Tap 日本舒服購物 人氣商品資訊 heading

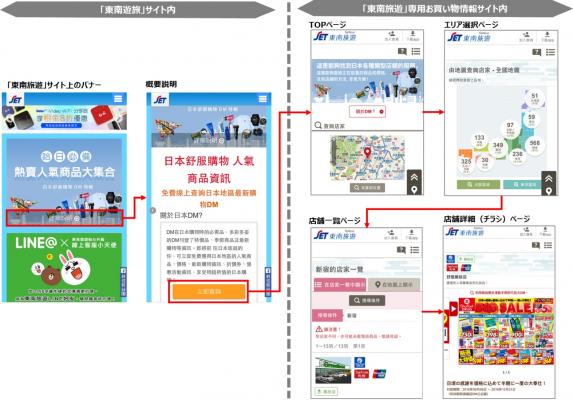click(x=209, y=169)
